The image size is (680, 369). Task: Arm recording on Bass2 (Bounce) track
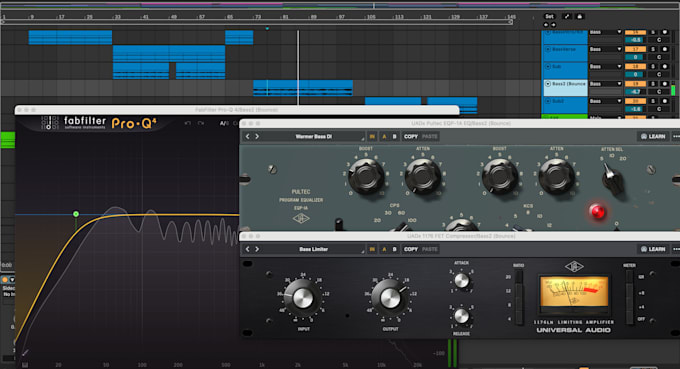tap(664, 84)
